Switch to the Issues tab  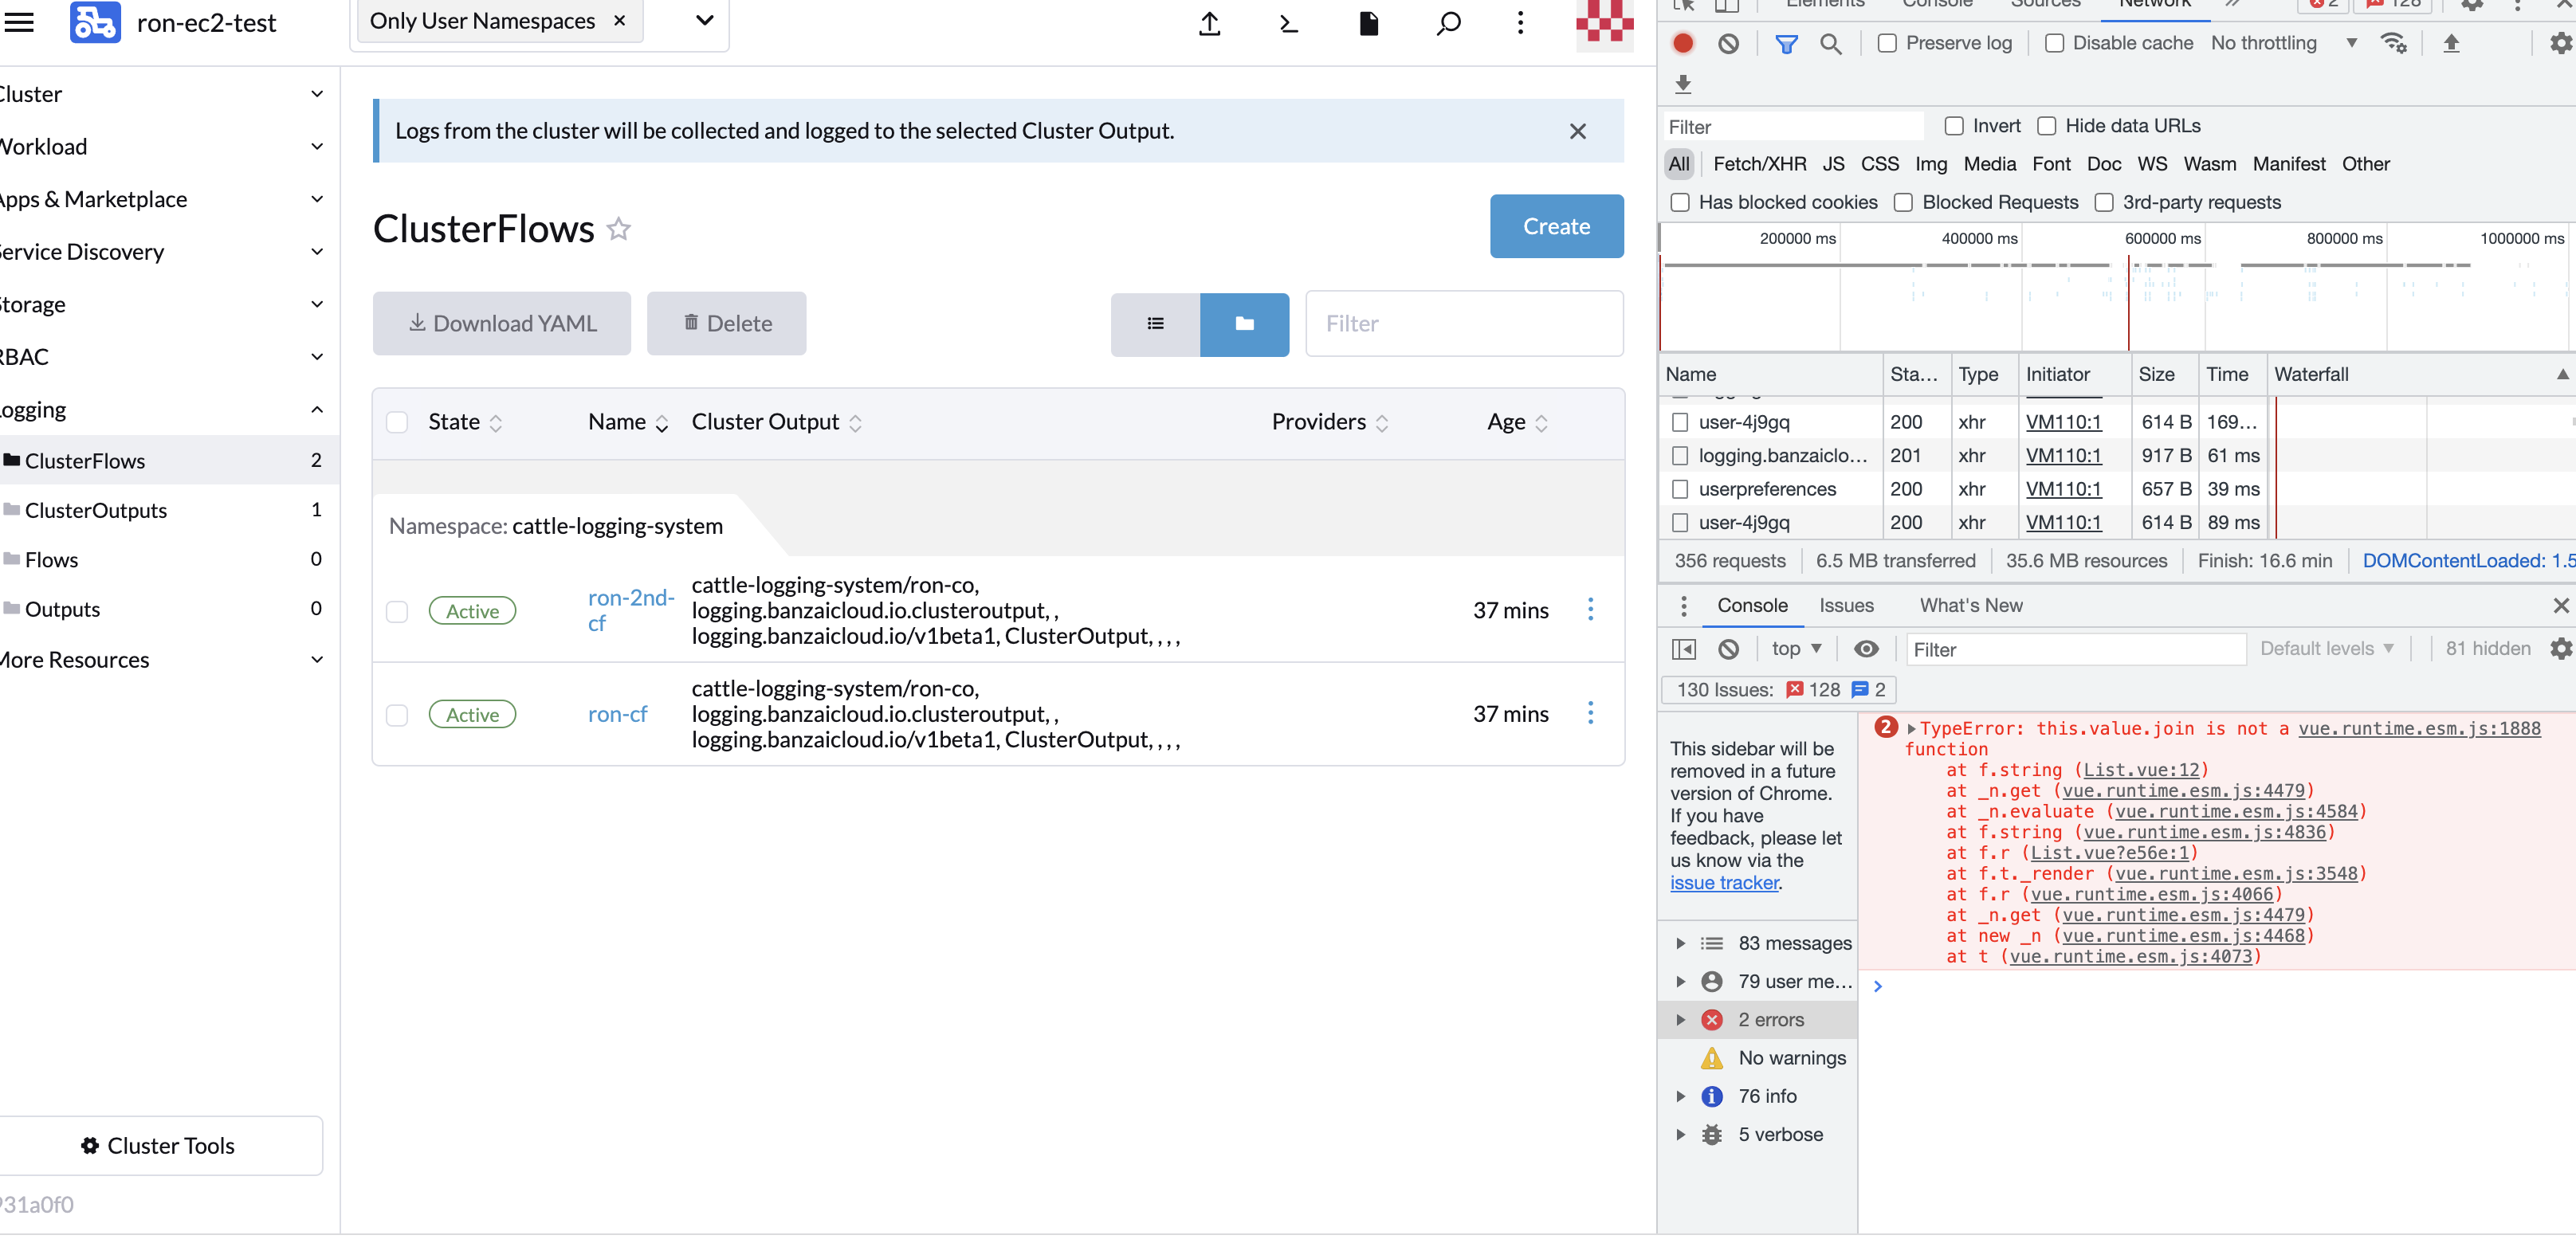[x=1846, y=605]
